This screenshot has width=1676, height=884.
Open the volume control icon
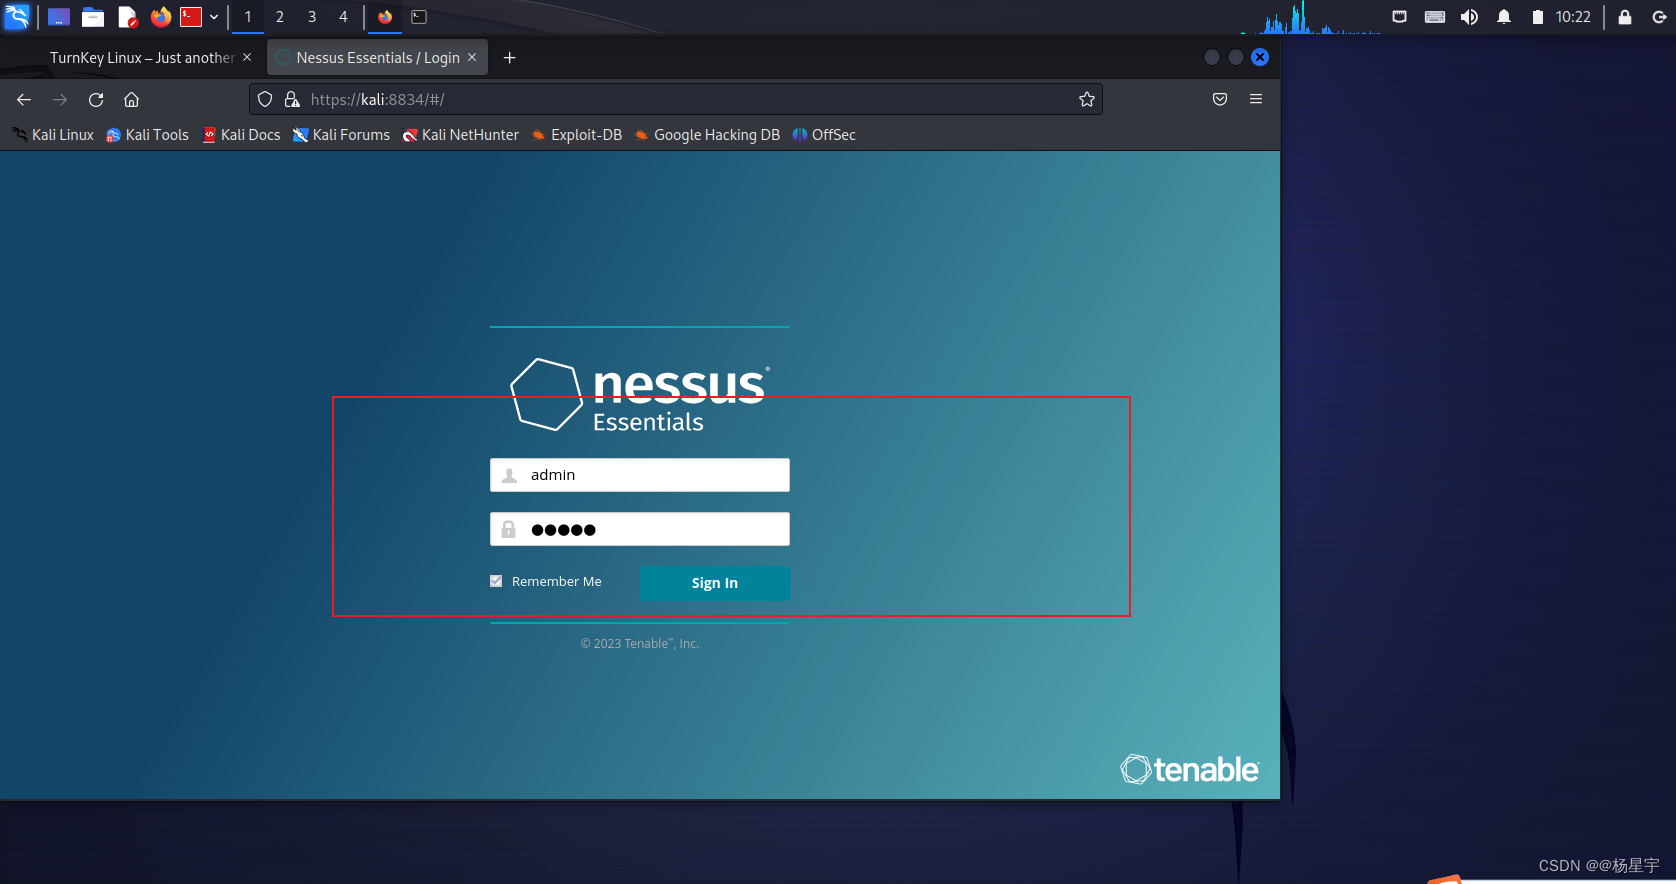pos(1469,17)
